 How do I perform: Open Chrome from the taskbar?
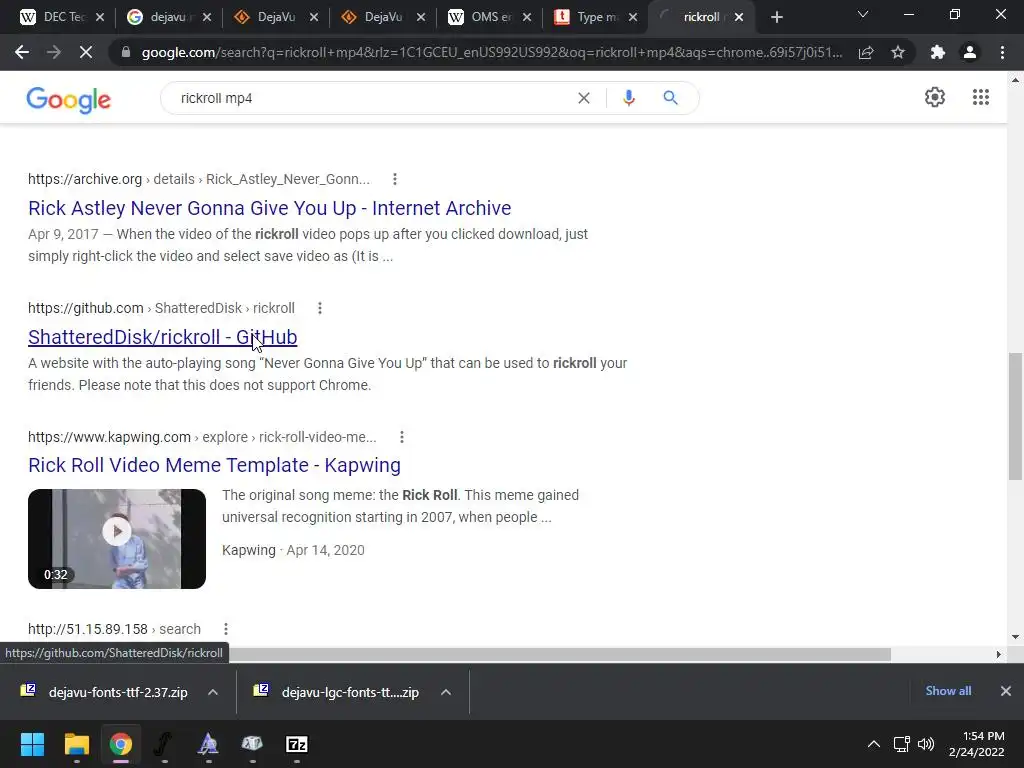click(120, 744)
